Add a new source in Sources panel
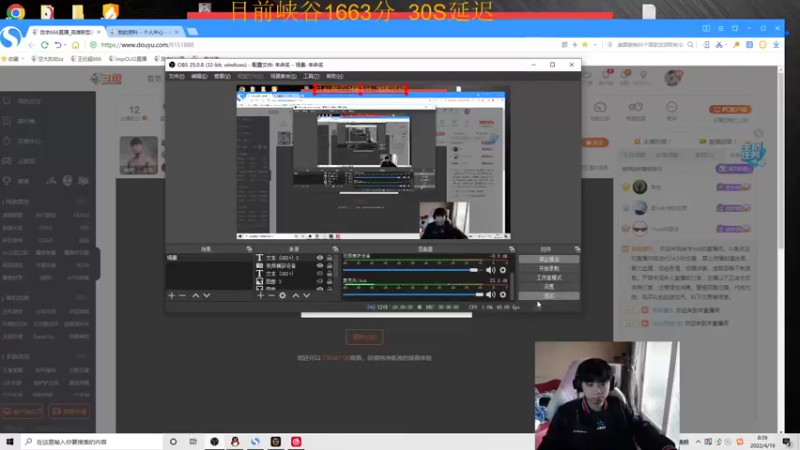800x450 pixels. [260, 295]
